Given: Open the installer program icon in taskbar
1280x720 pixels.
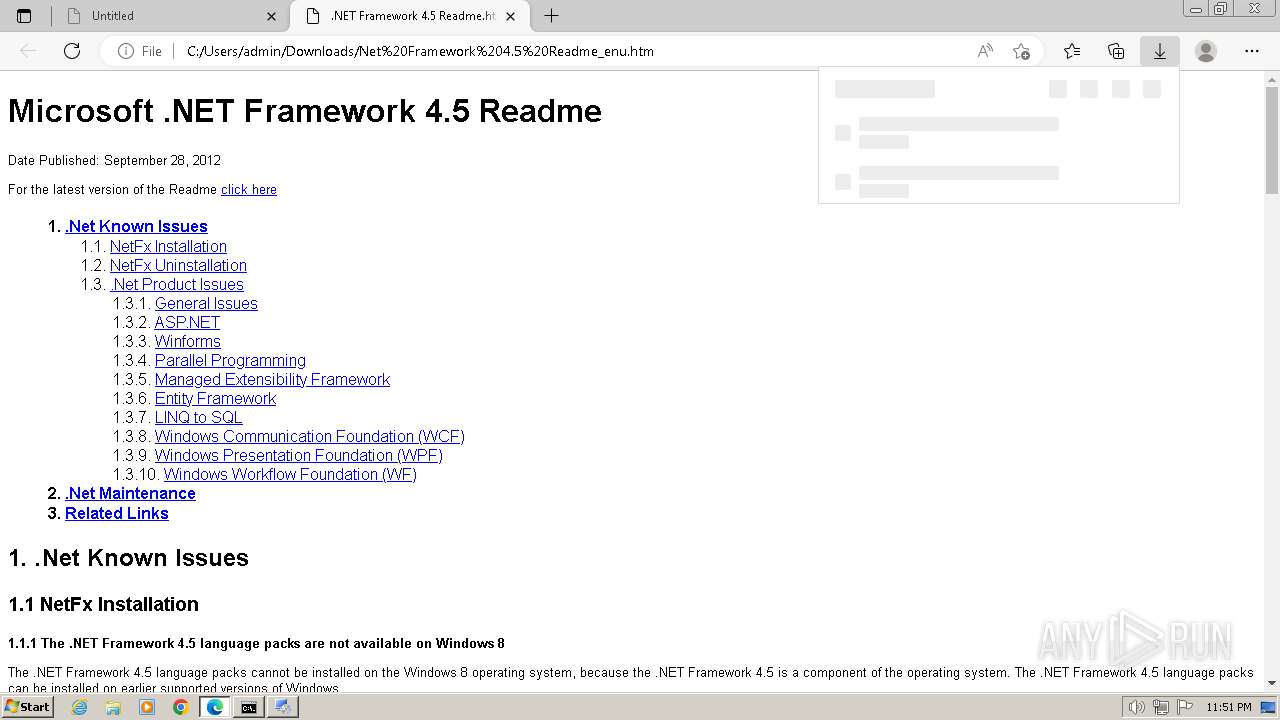Looking at the screenshot, I should [282, 707].
